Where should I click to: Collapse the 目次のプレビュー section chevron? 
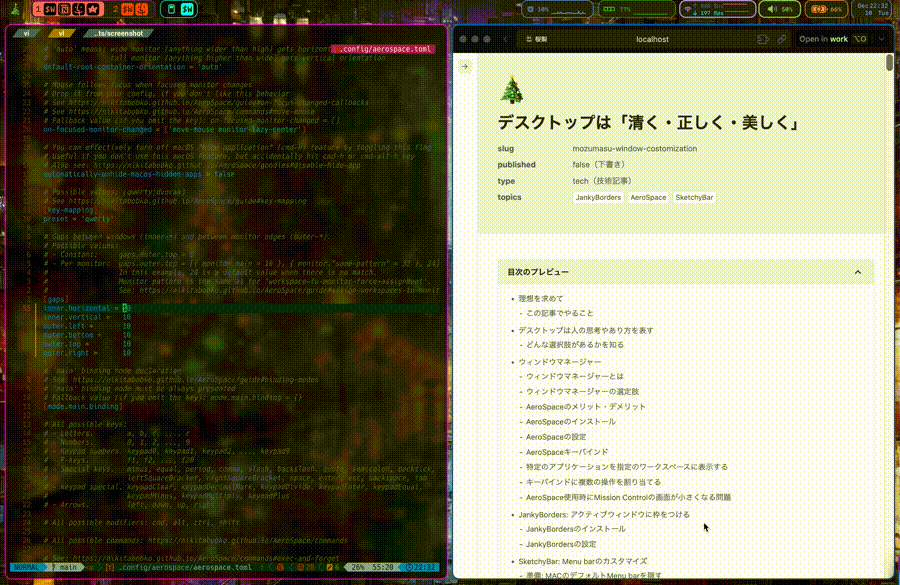[x=857, y=271]
